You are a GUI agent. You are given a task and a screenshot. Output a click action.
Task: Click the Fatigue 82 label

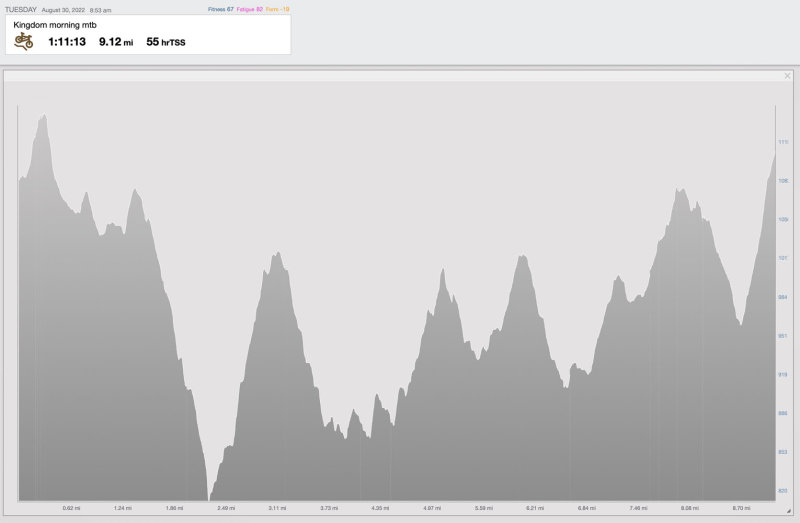(x=249, y=9)
